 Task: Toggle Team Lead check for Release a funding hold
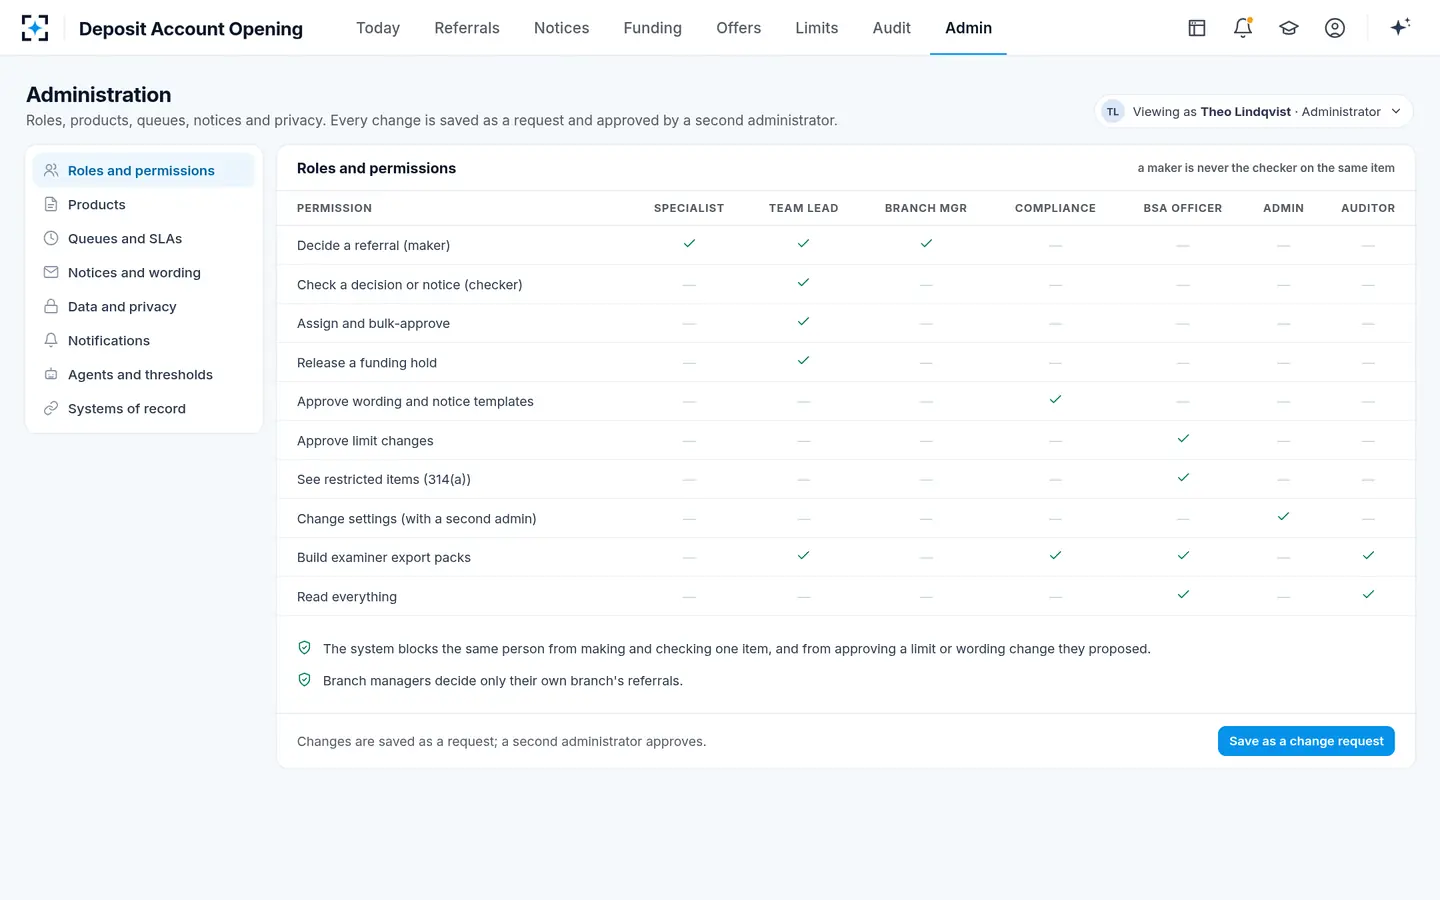803,360
